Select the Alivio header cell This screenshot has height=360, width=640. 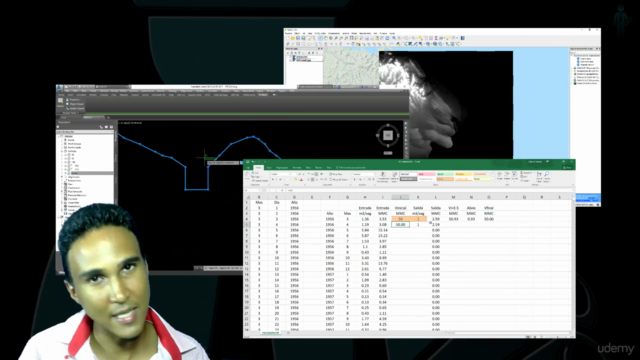coord(471,208)
